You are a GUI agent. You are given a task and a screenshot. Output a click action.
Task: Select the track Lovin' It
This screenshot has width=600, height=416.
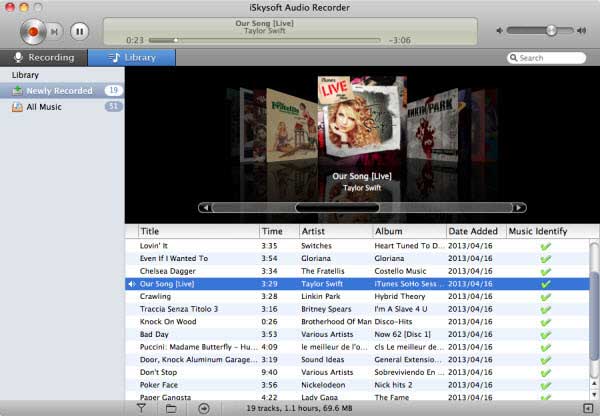[x=357, y=246]
